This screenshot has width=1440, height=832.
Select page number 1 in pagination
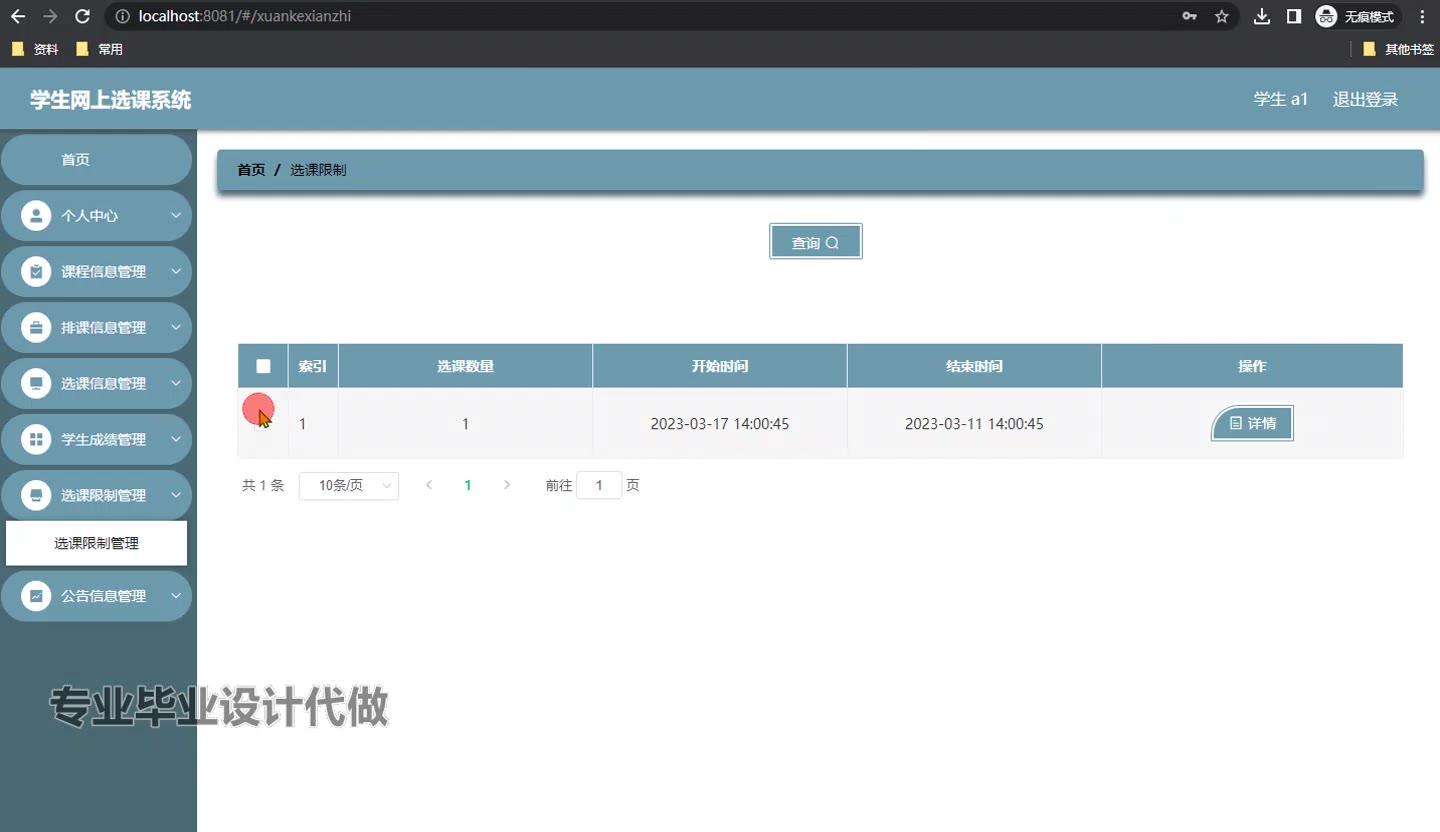point(468,485)
